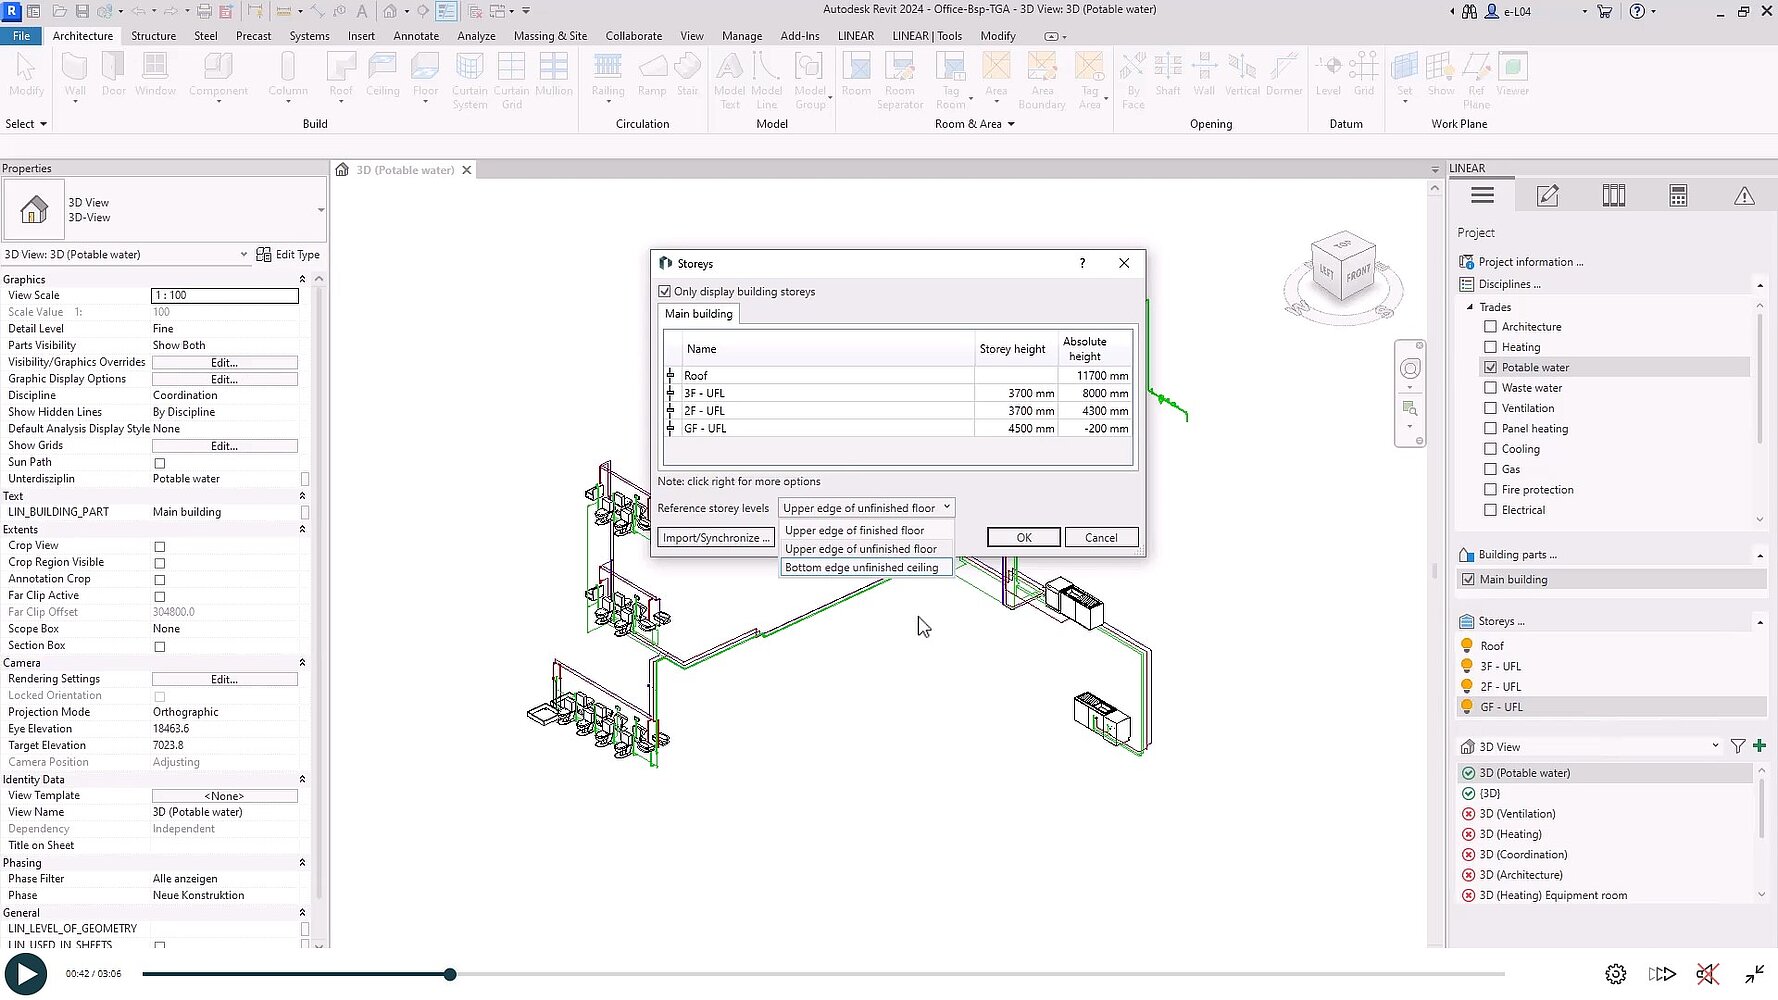The width and height of the screenshot is (1778, 1000).
Task: Switch to the Systems ribbon tab
Action: (309, 36)
